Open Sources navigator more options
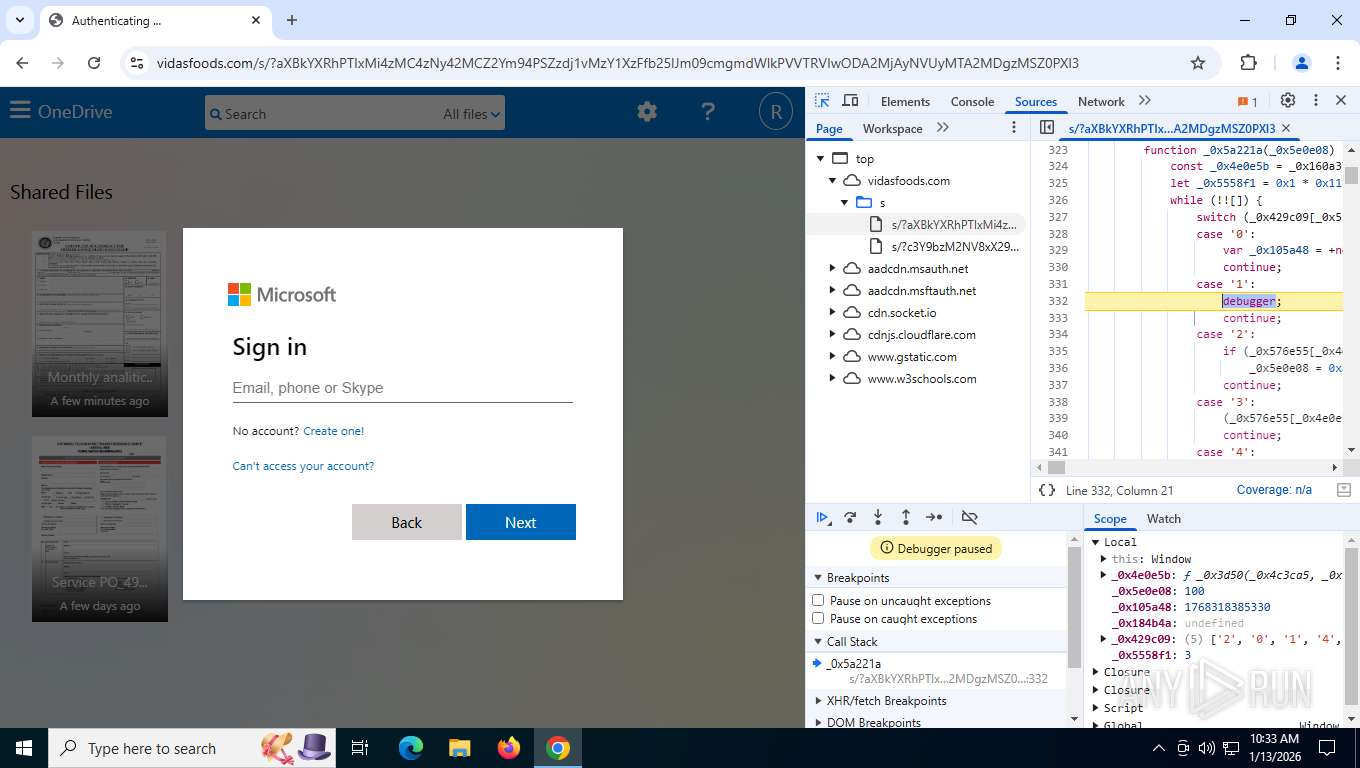The width and height of the screenshot is (1360, 768). point(1014,128)
